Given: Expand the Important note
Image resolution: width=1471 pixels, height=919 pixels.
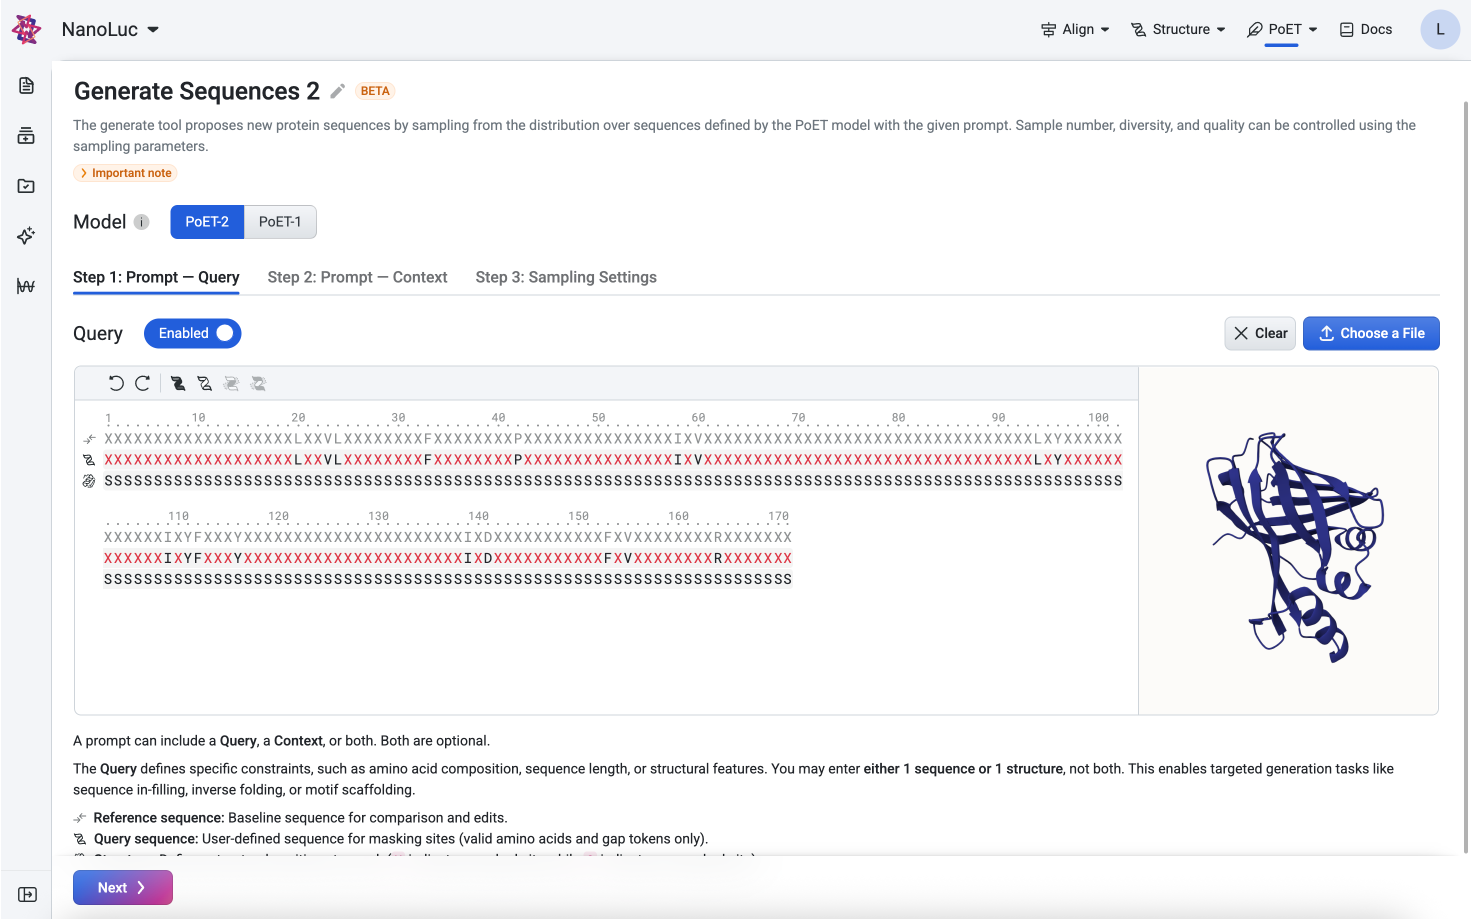Looking at the screenshot, I should 125,173.
